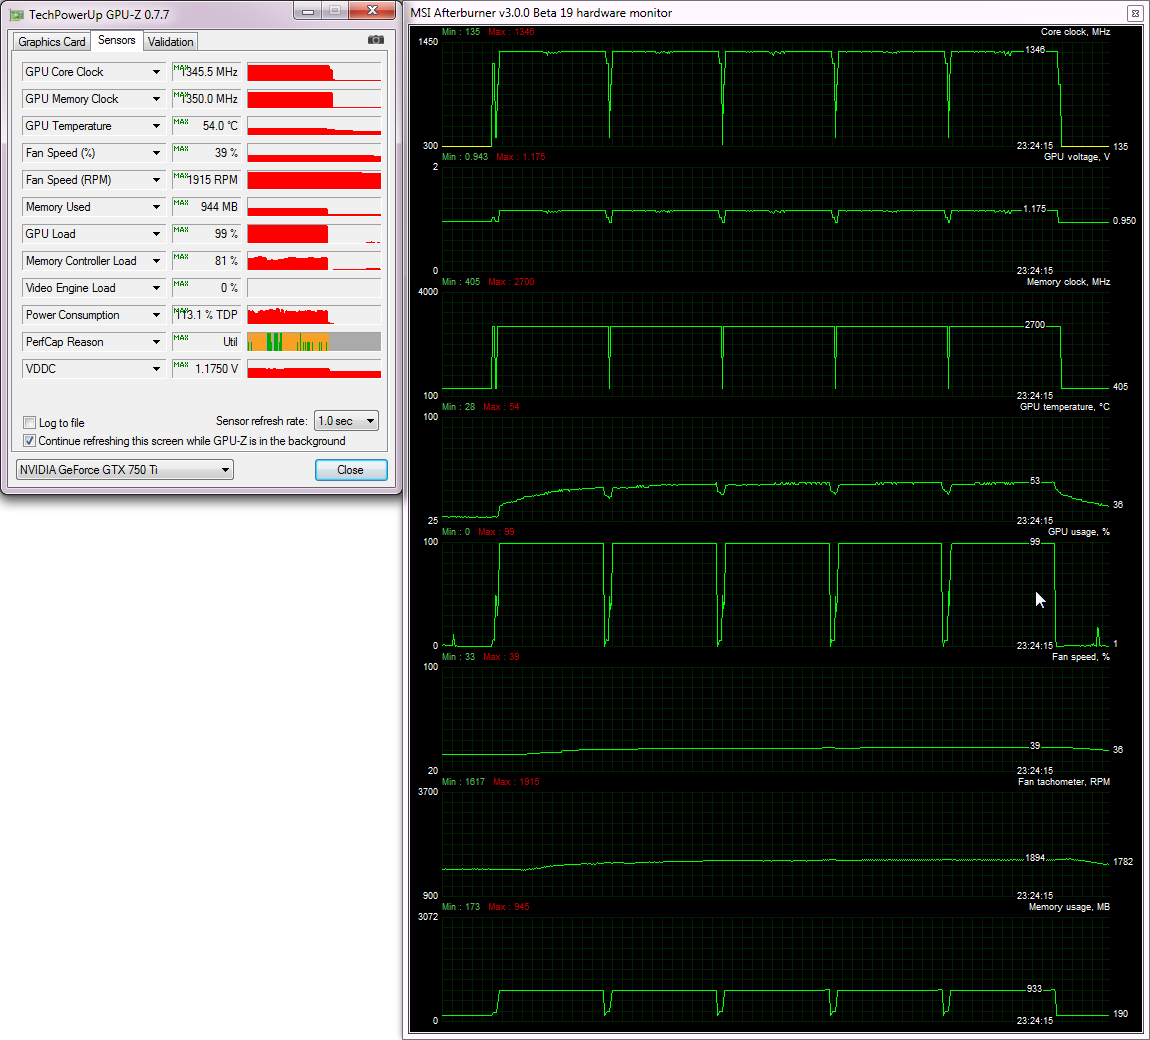Open the NVIDIA GeForce GTX 750 Ti selector
1150x1040 pixels.
125,469
